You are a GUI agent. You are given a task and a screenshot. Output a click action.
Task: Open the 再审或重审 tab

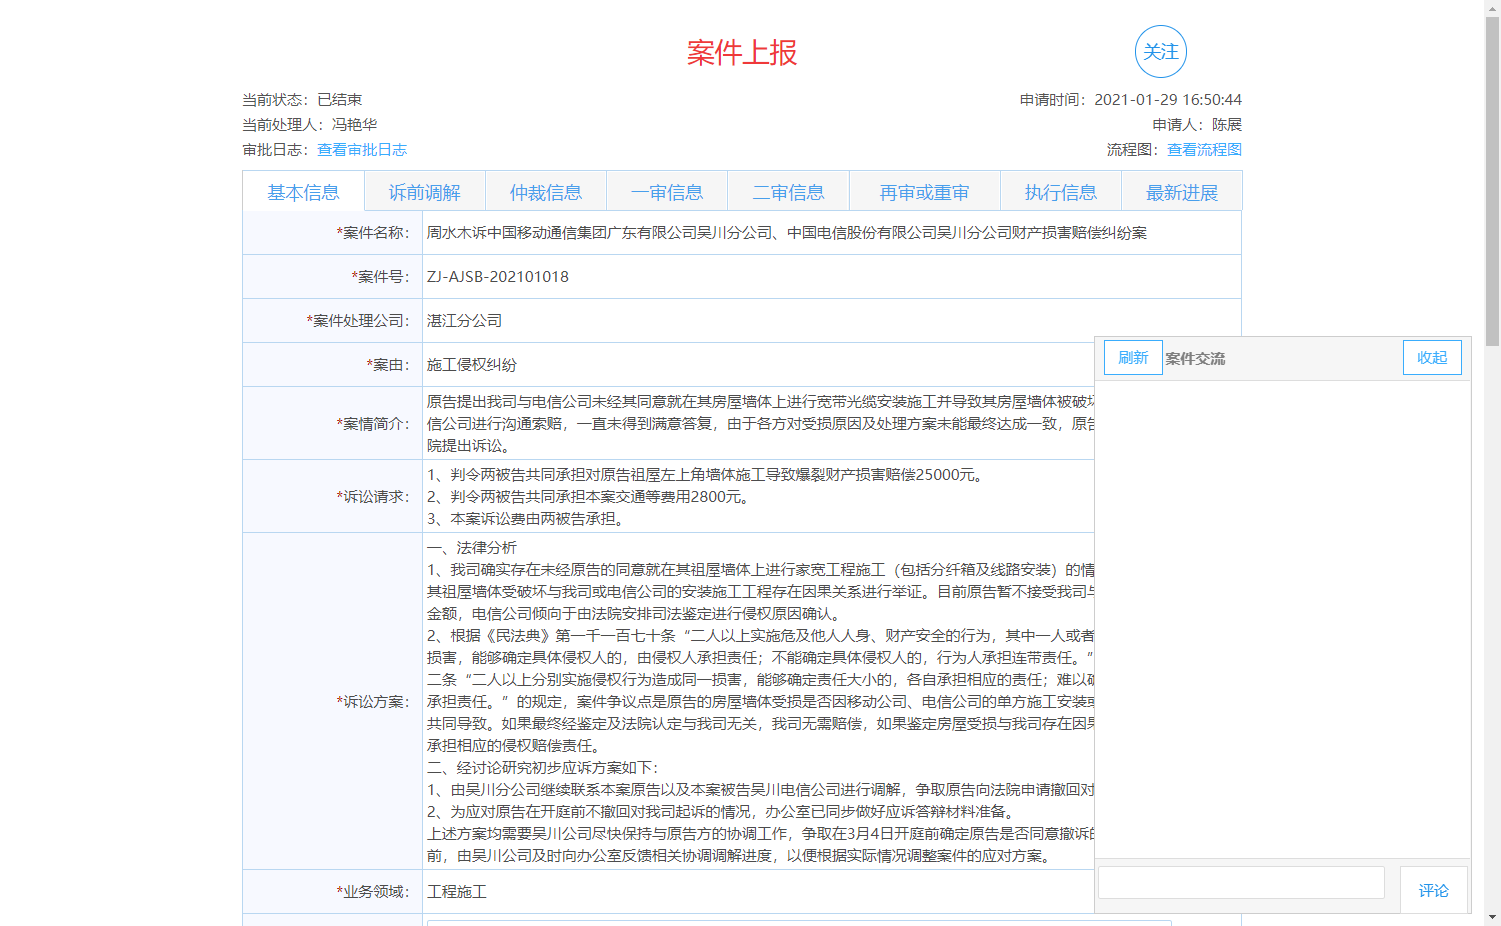924,192
